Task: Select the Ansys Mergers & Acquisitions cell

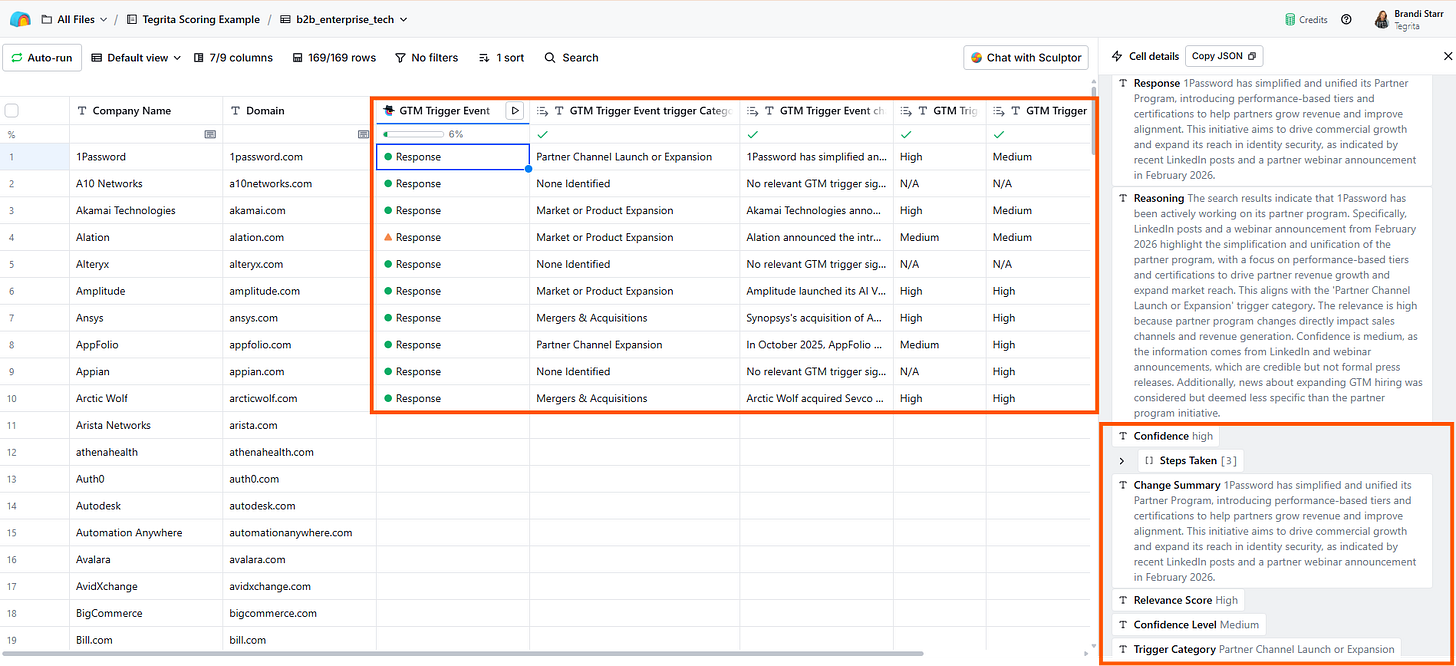Action: pyautogui.click(x=635, y=318)
